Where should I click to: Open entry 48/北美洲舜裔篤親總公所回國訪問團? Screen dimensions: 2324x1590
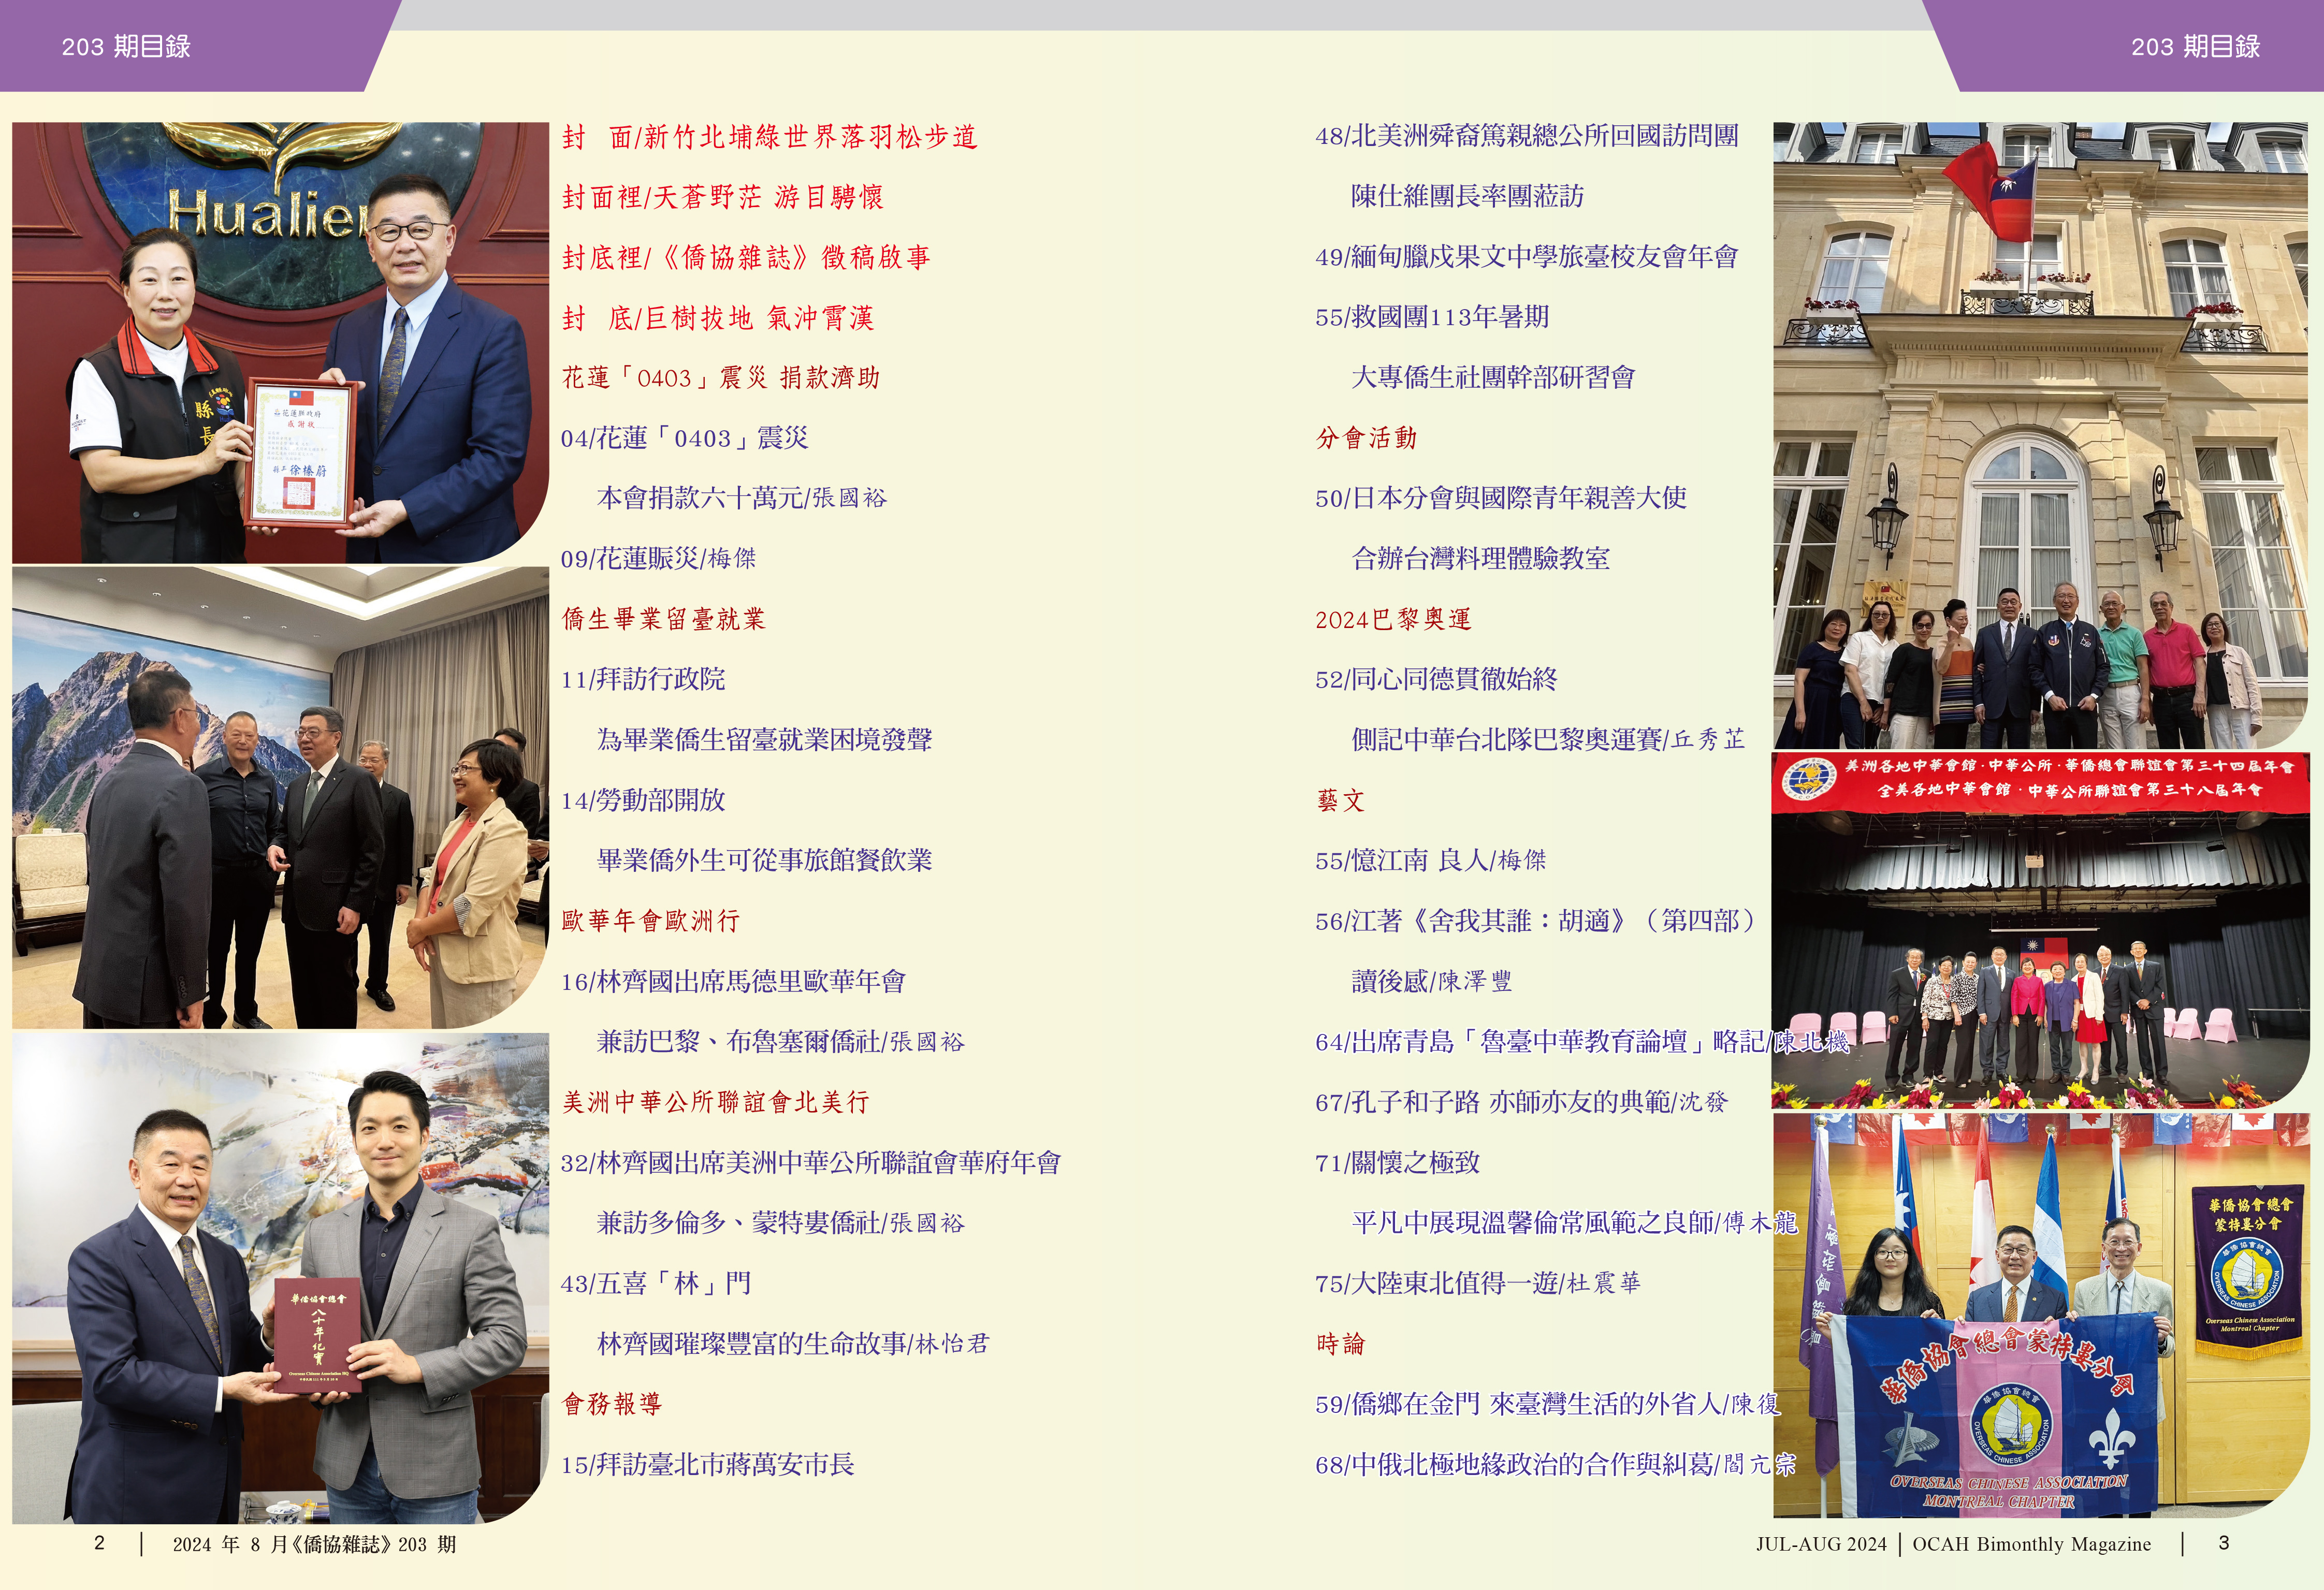click(1526, 136)
